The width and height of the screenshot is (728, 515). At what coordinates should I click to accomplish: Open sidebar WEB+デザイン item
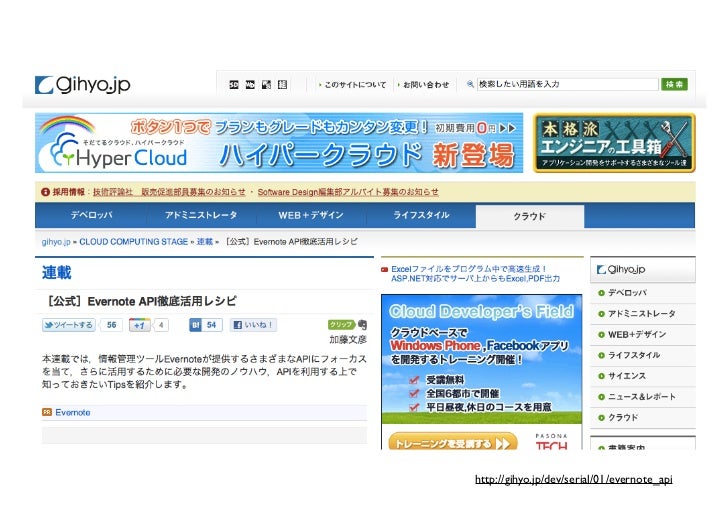click(x=643, y=334)
